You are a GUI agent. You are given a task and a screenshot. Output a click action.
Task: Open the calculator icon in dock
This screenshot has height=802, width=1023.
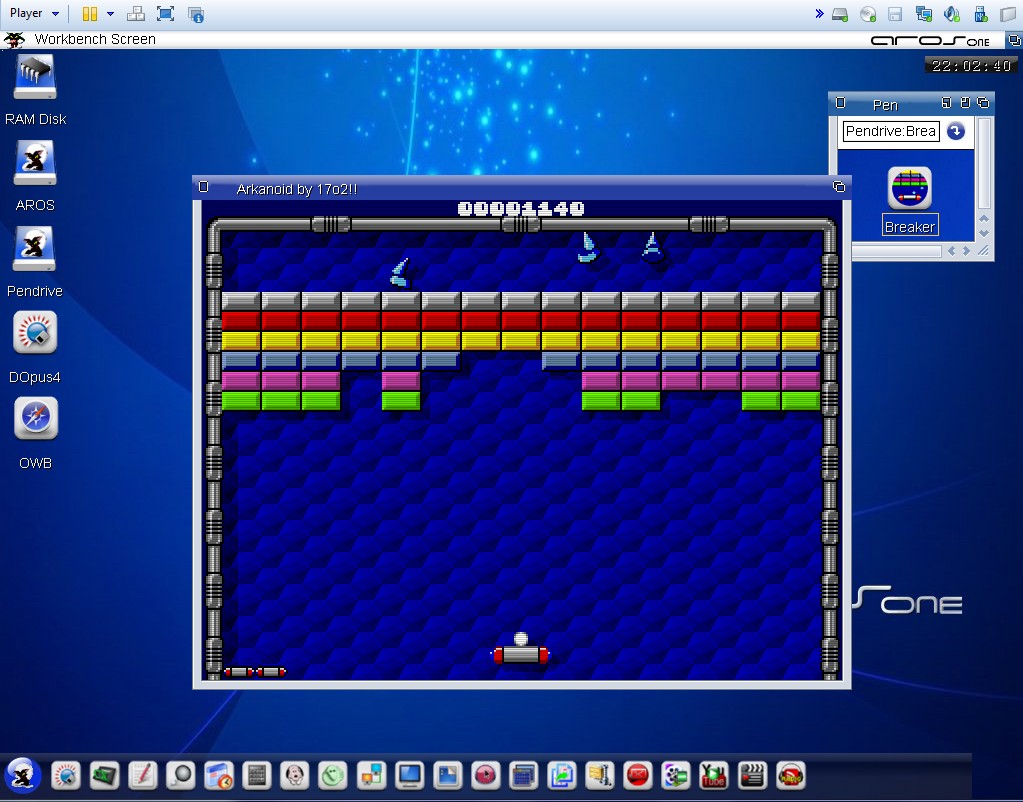coord(257,775)
